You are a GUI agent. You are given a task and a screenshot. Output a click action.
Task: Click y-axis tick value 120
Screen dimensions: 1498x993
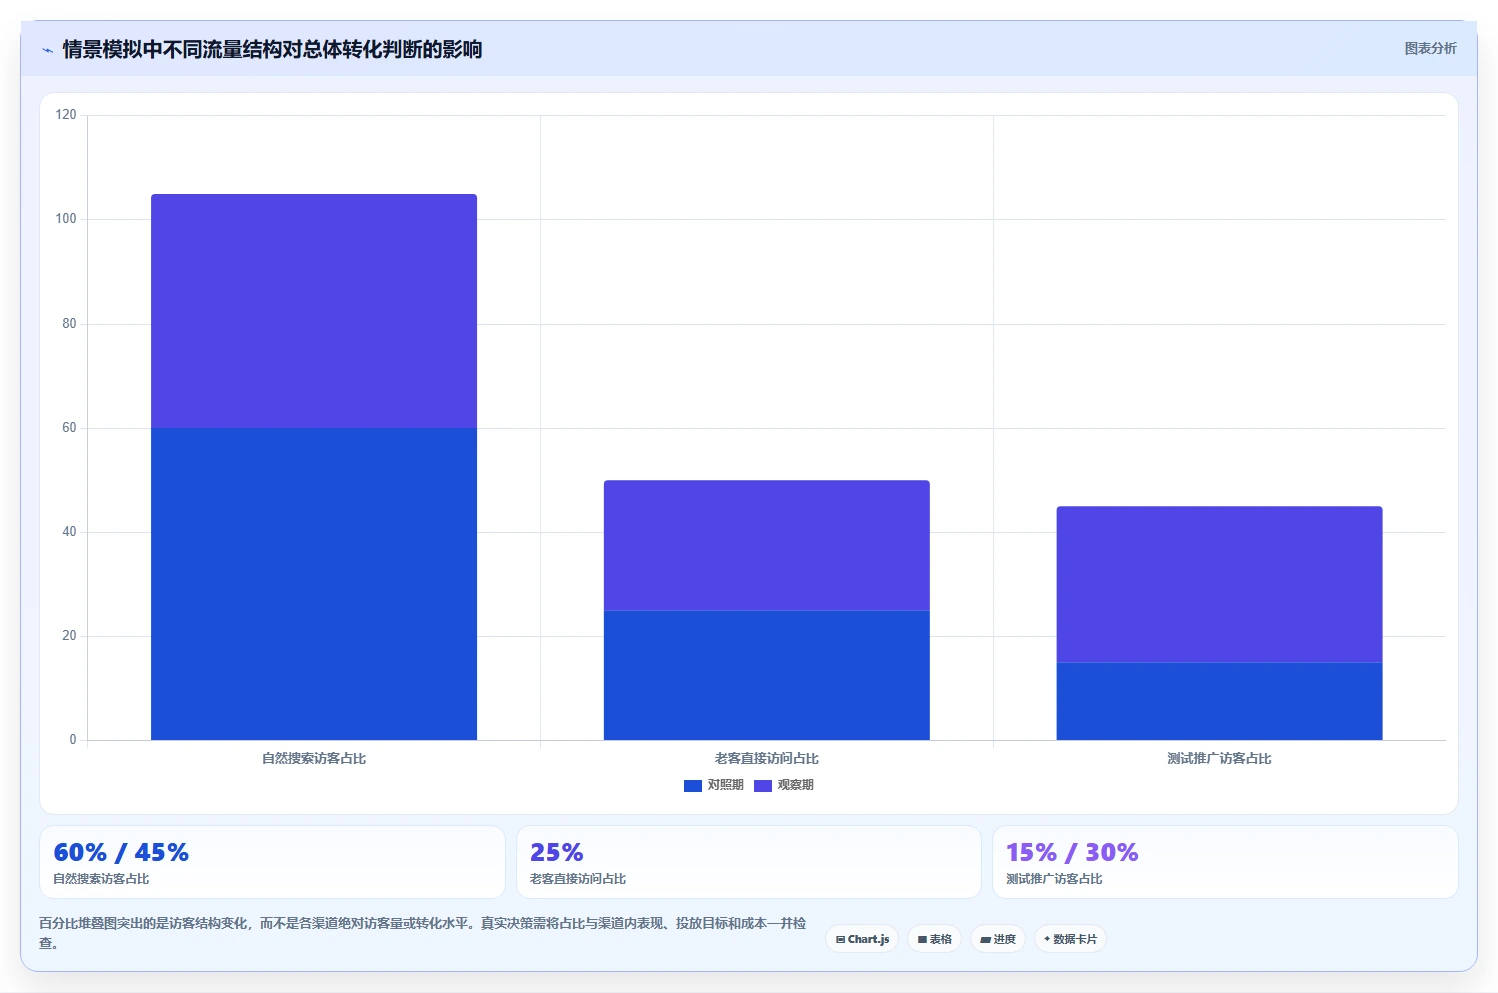point(66,115)
